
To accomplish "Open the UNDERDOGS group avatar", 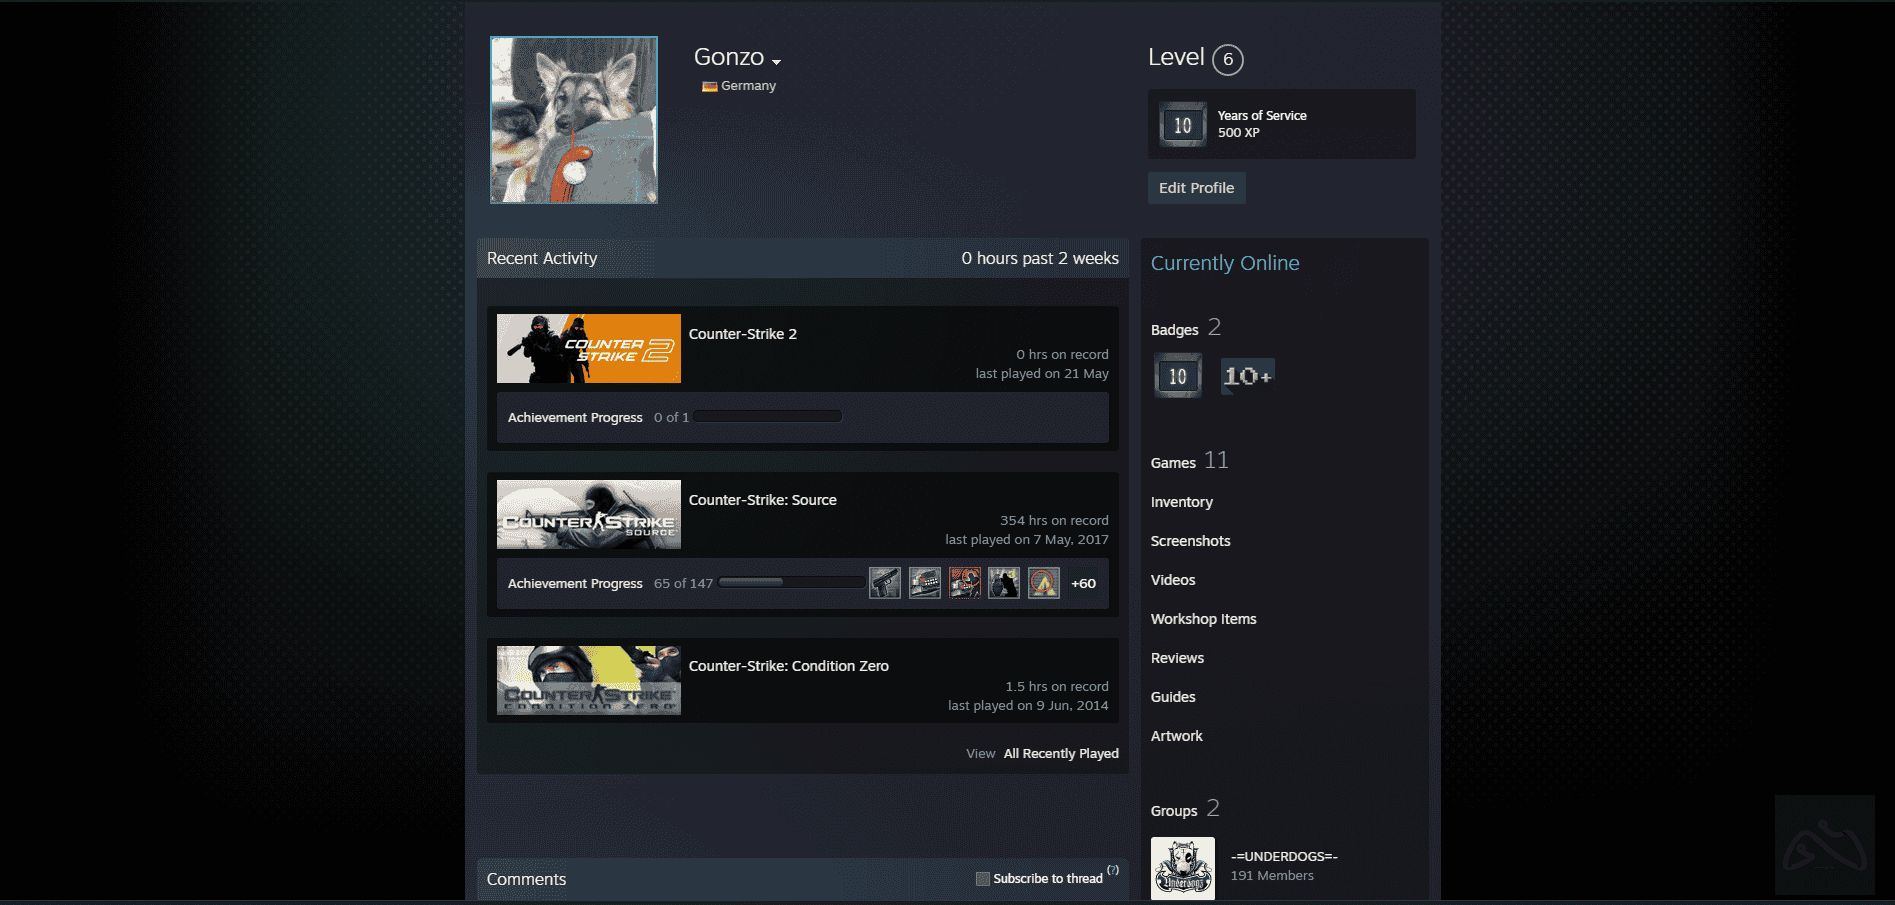I will (1183, 868).
